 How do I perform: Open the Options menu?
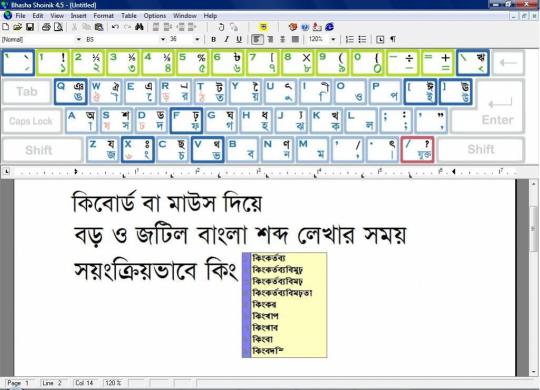155,16
